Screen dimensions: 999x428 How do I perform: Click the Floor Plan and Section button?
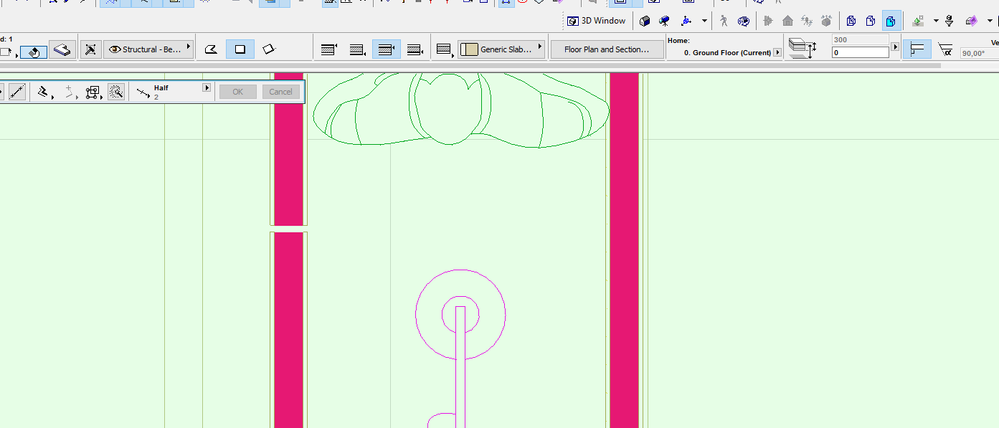(607, 49)
